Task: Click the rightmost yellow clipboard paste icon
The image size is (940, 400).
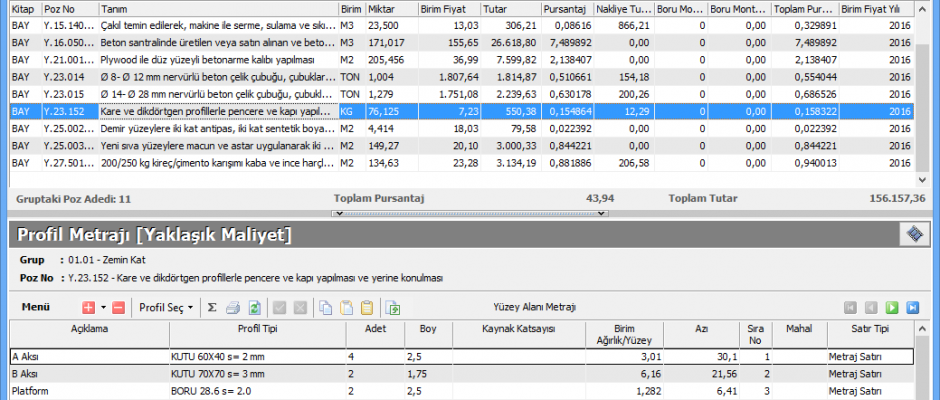Action: coord(367,308)
